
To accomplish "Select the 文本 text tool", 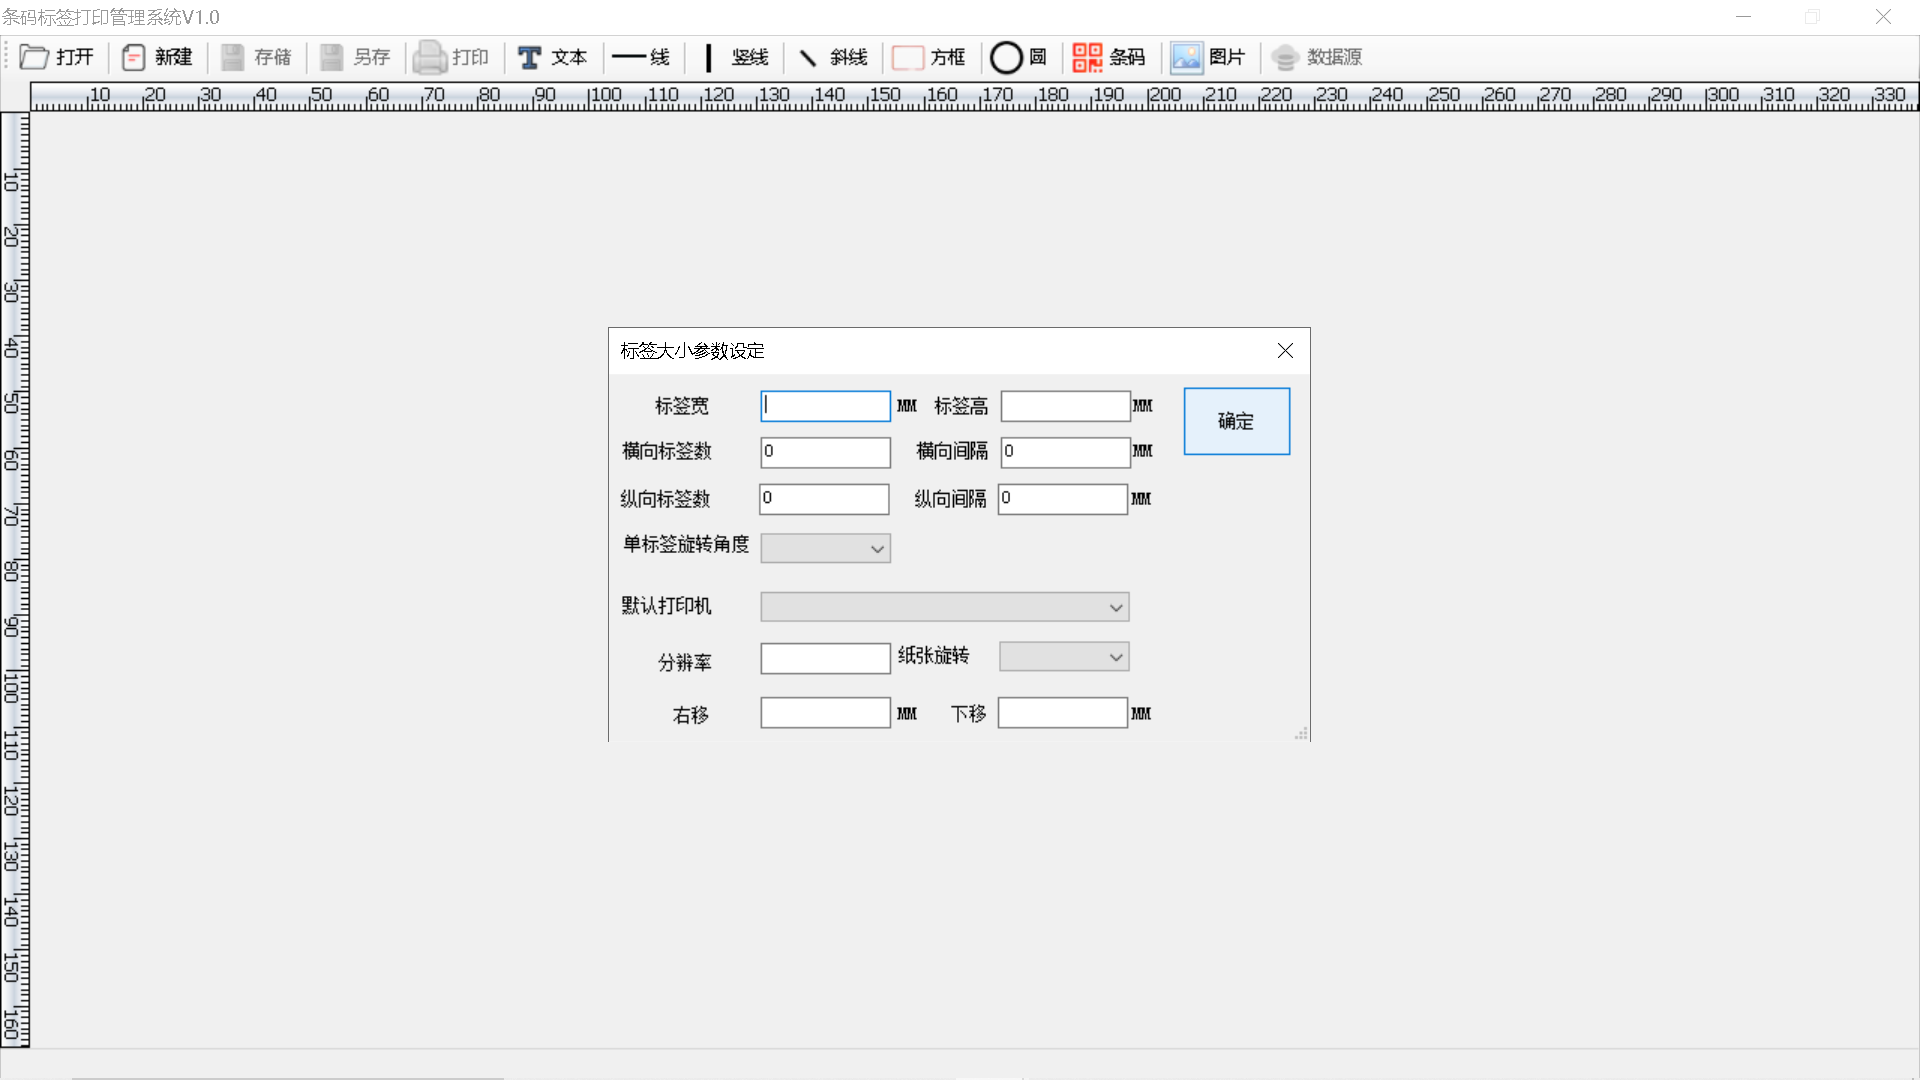I will click(552, 57).
